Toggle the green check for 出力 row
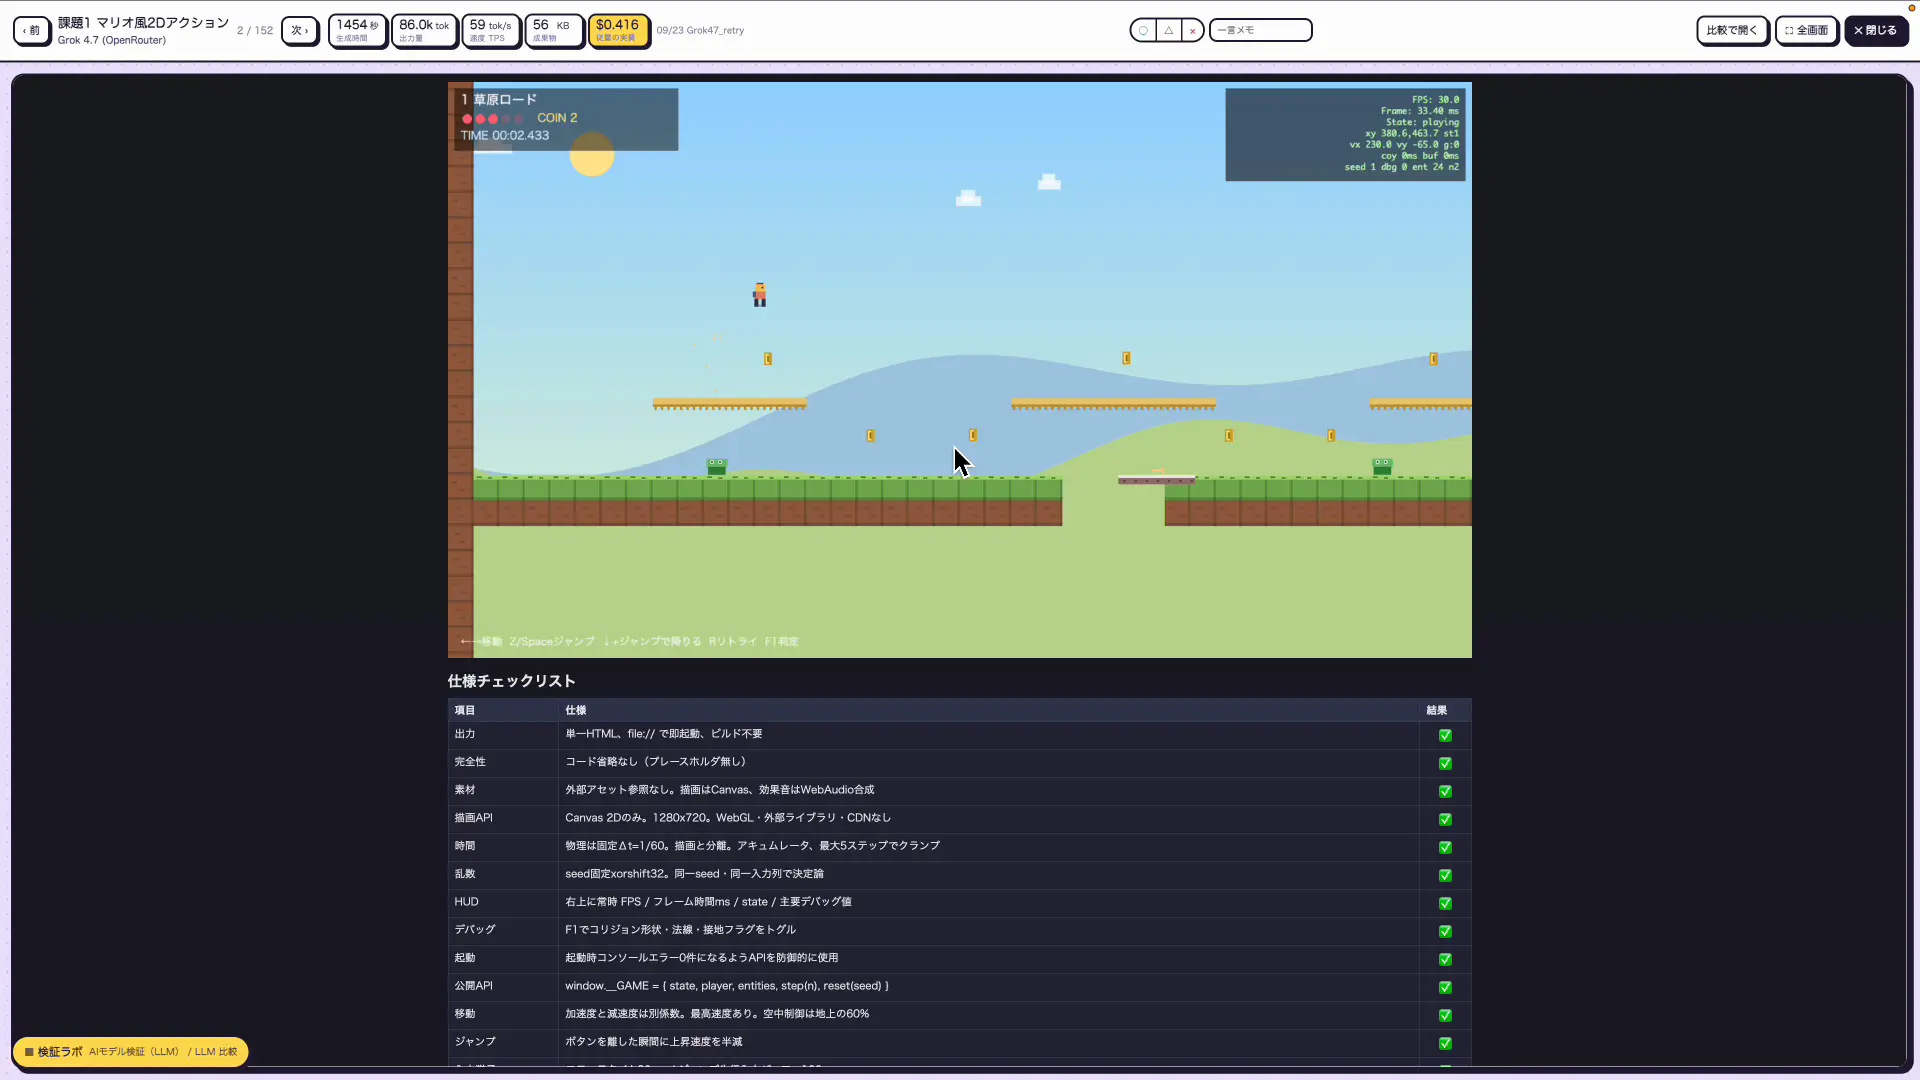 click(1445, 735)
